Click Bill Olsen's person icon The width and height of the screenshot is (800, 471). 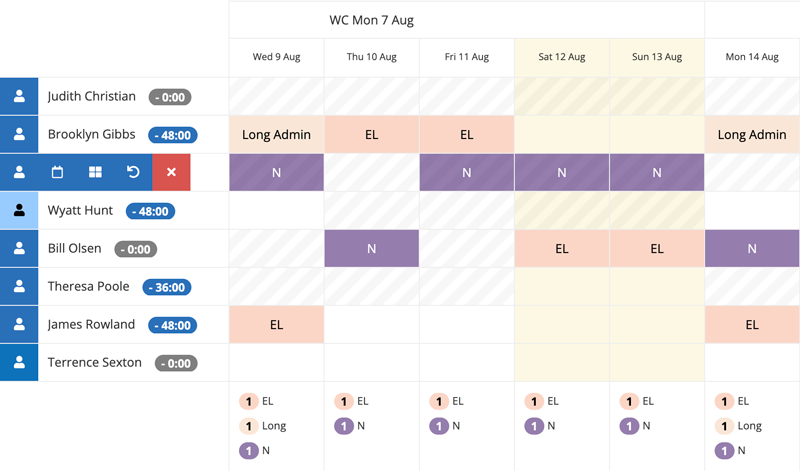point(19,249)
